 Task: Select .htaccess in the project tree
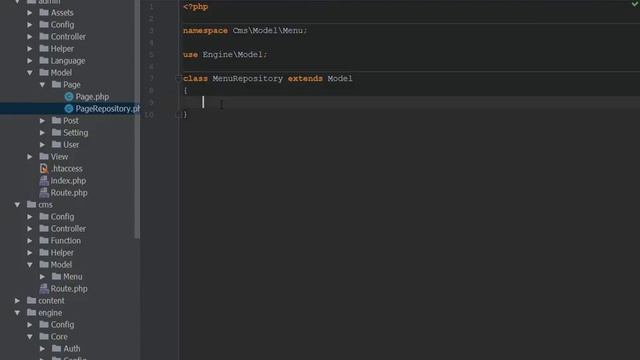click(67, 169)
